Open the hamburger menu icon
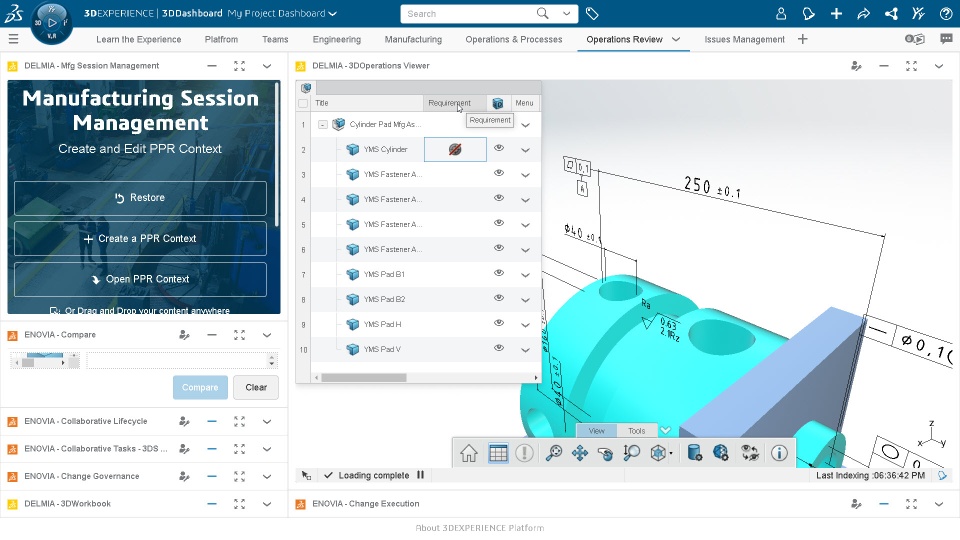 click(13, 39)
